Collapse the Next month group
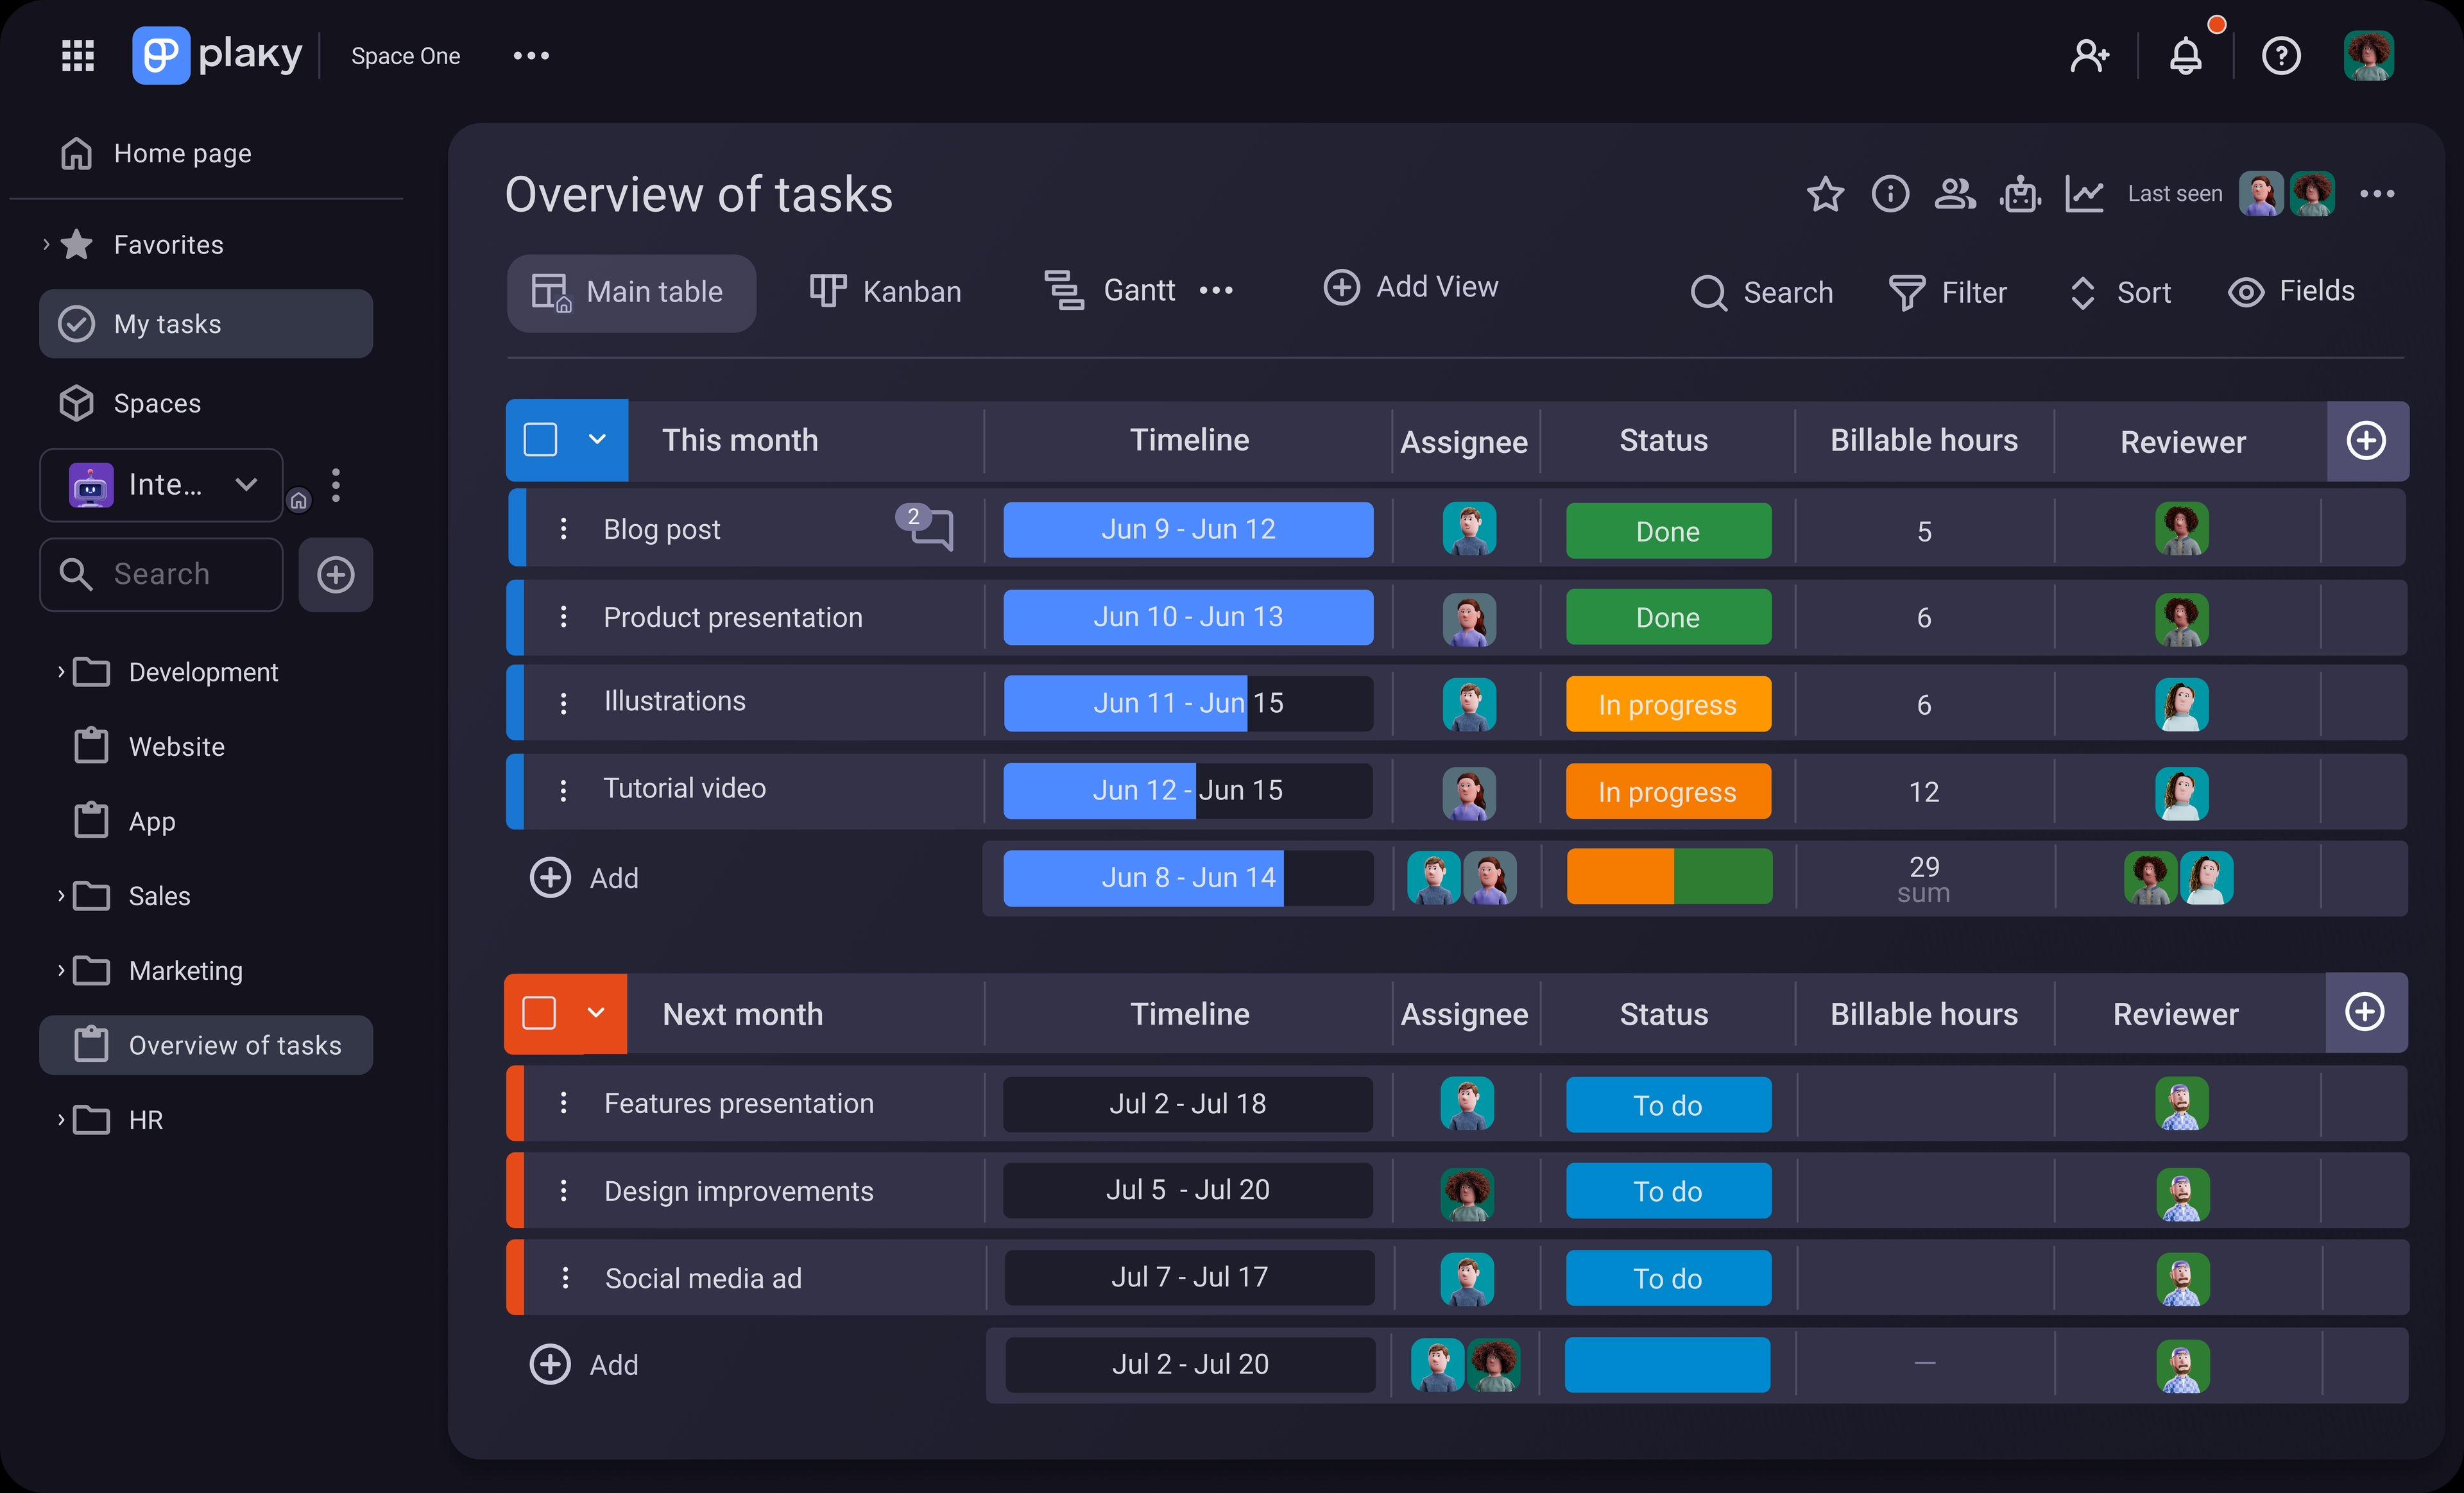Image resolution: width=2464 pixels, height=1493 pixels. [x=596, y=1012]
